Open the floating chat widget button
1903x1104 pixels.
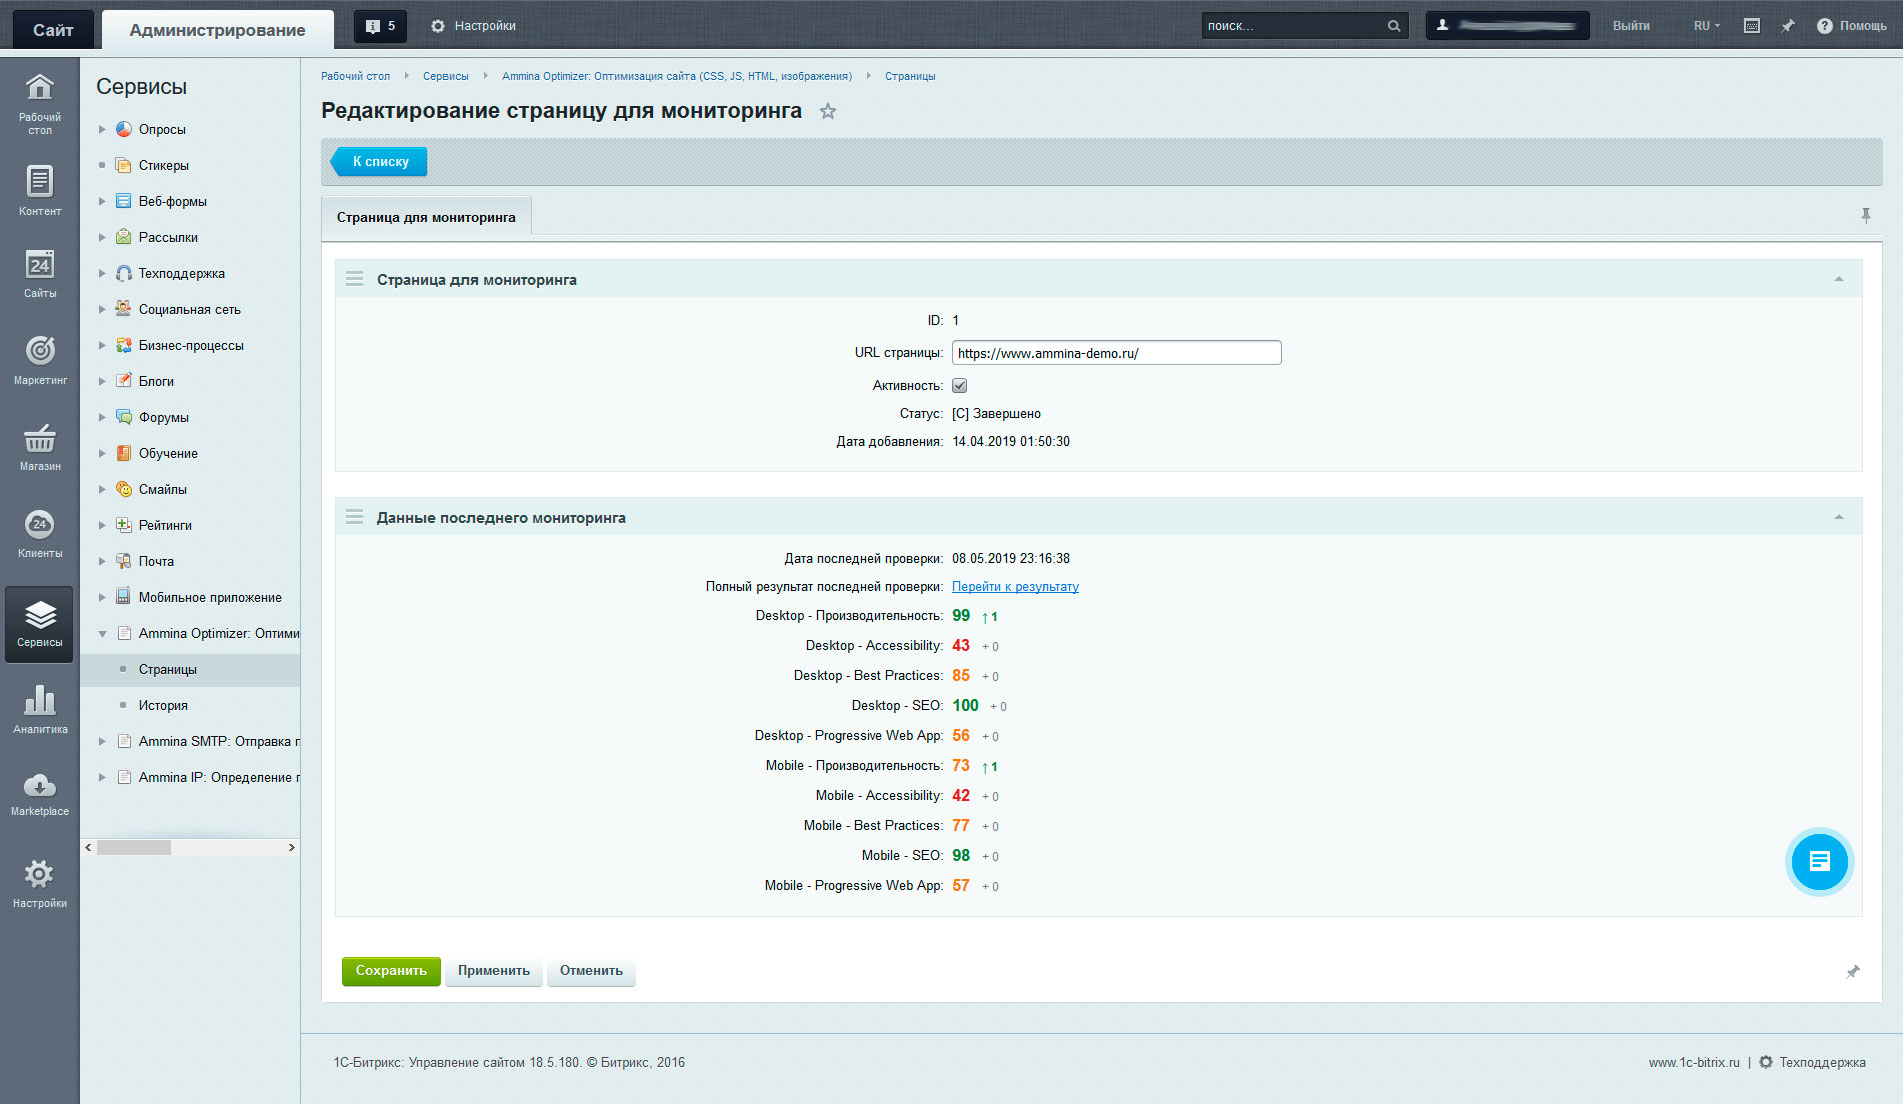pos(1819,861)
